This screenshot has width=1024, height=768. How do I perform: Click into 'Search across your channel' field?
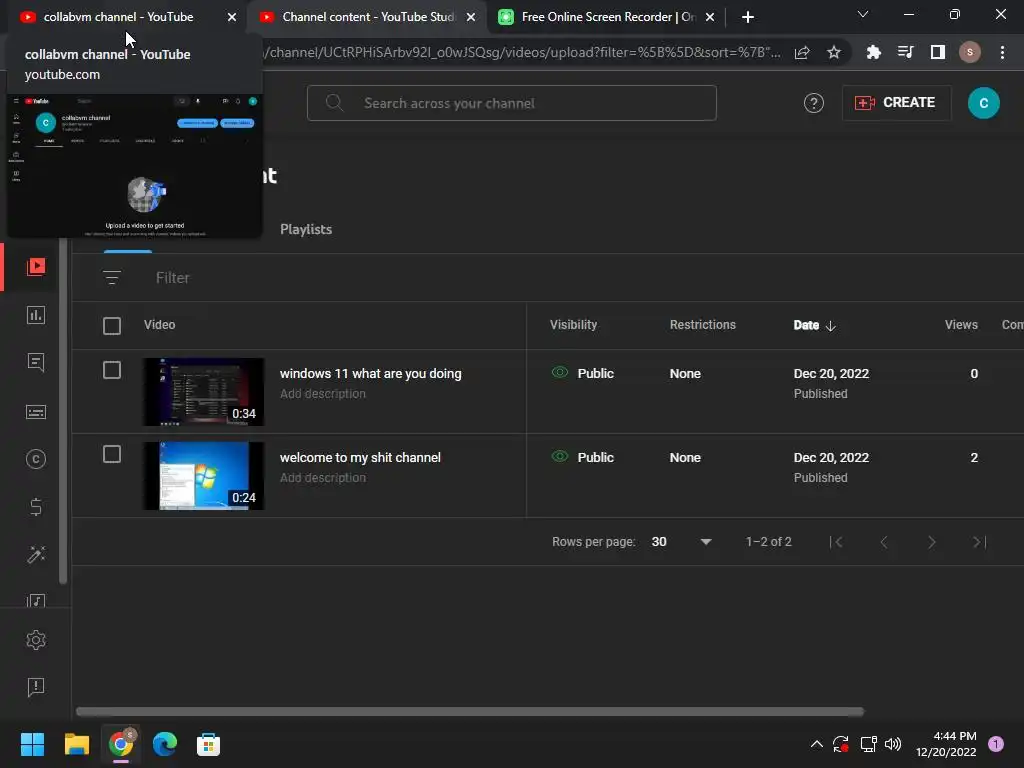tap(511, 103)
